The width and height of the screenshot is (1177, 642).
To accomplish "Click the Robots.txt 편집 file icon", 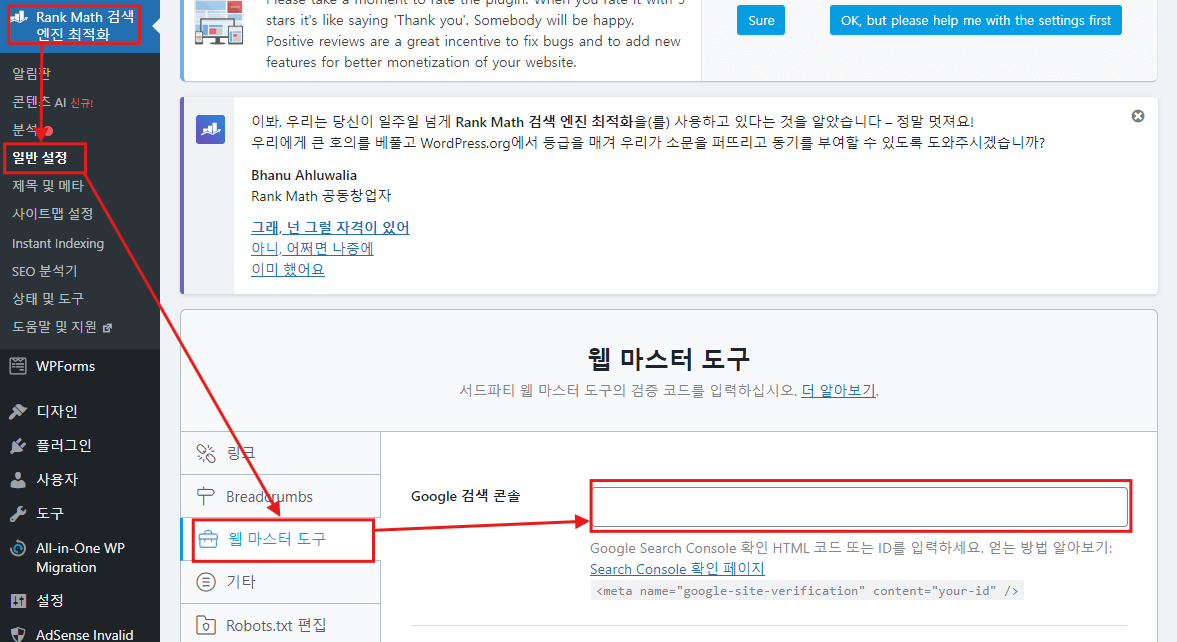I will 206,625.
